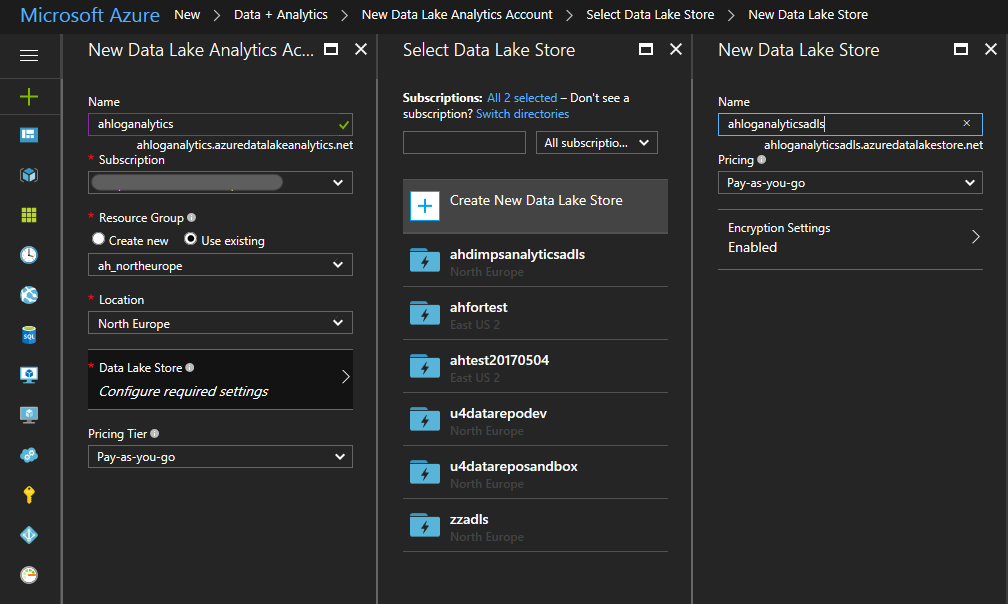Open the Pricing Tier Pay-as-you-go dropdown

click(220, 457)
